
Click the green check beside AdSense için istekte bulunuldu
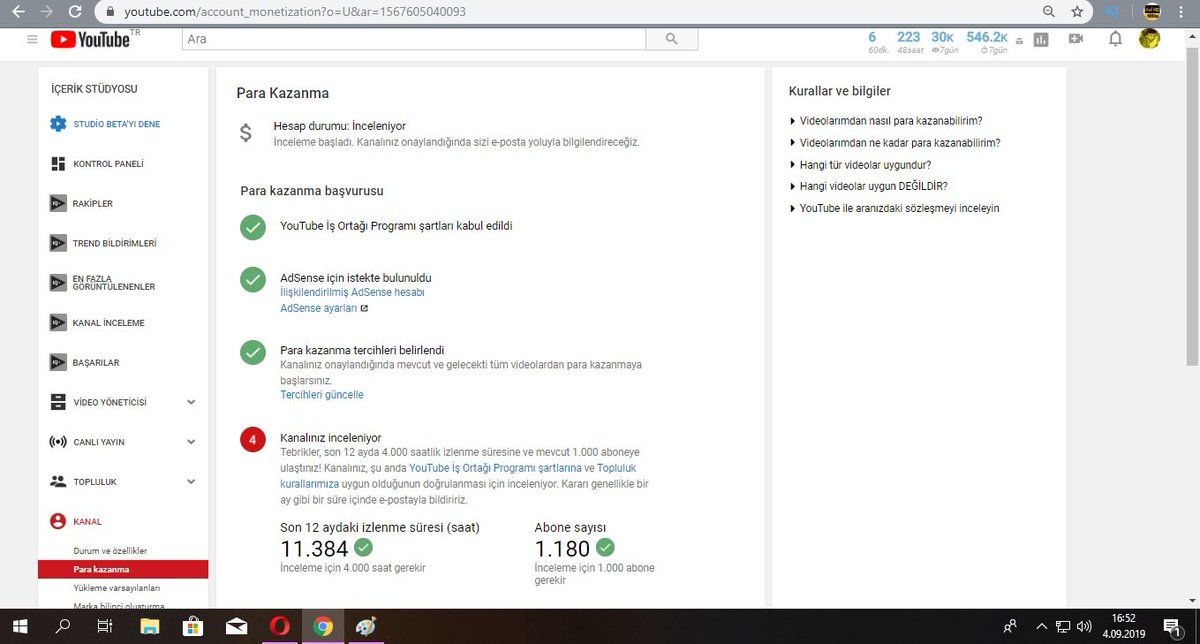coord(253,280)
